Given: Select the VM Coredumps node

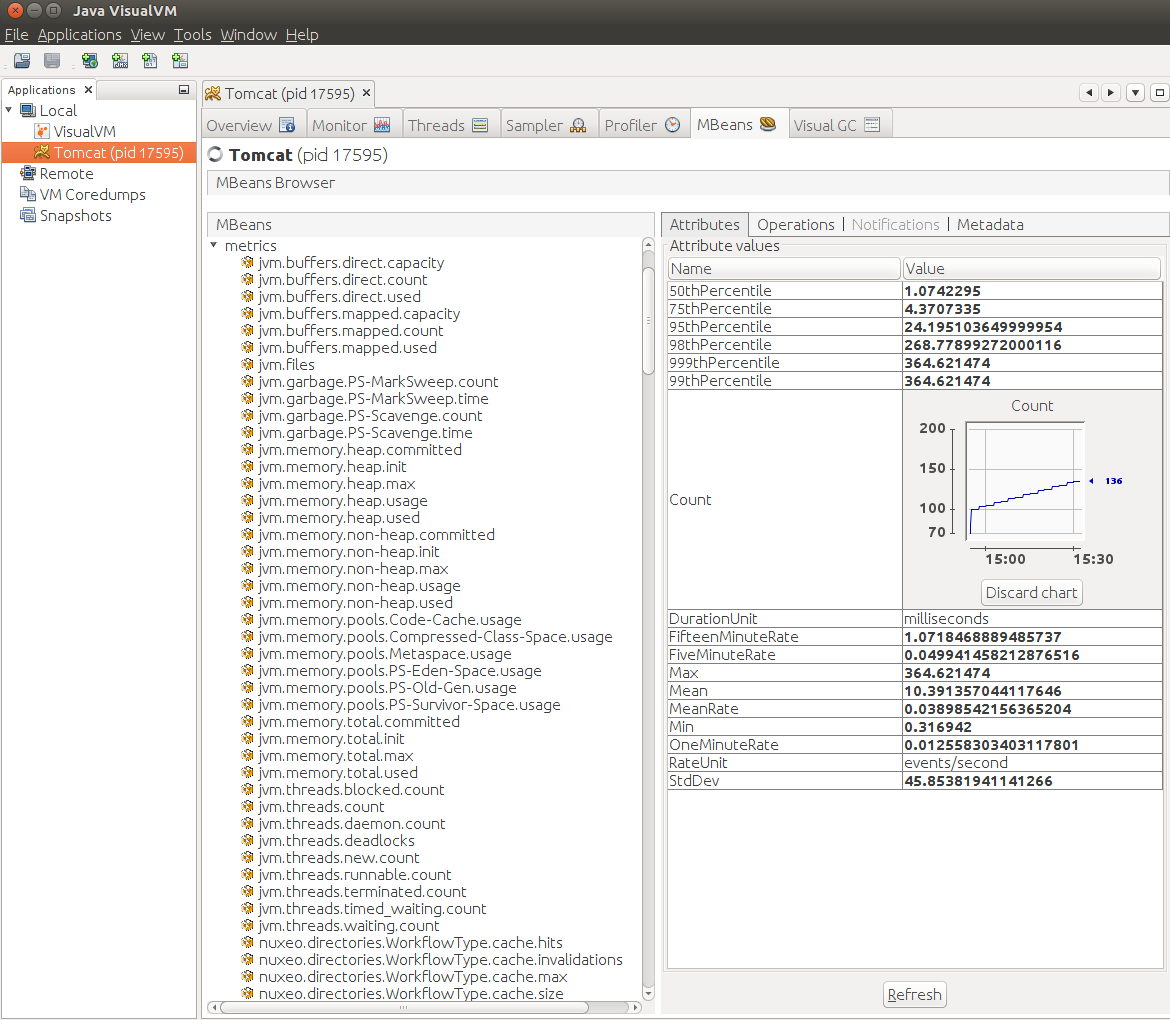Looking at the screenshot, I should point(84,194).
